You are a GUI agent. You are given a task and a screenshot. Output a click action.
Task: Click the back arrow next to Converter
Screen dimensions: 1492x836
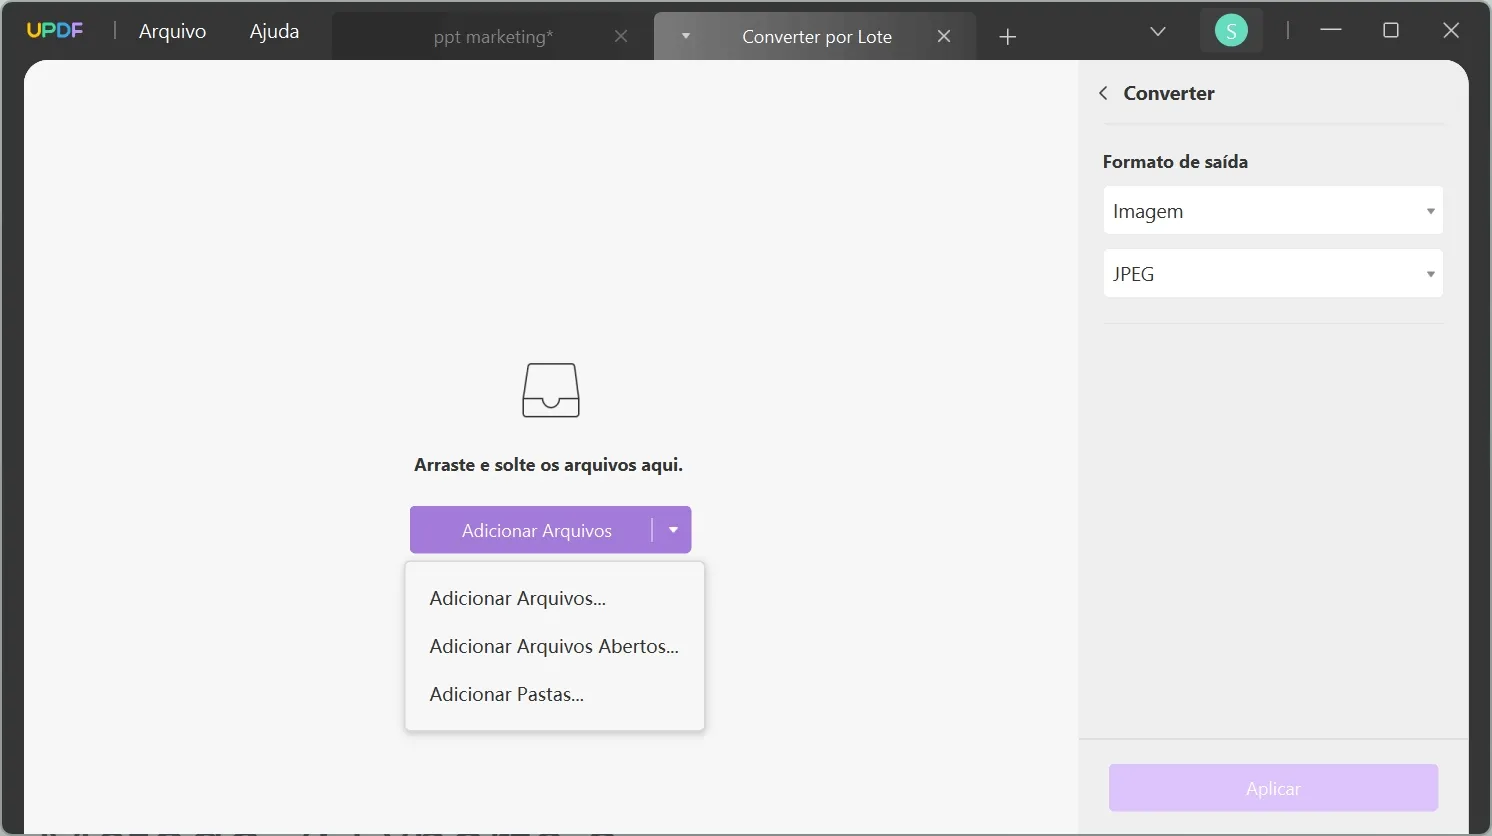tap(1103, 92)
